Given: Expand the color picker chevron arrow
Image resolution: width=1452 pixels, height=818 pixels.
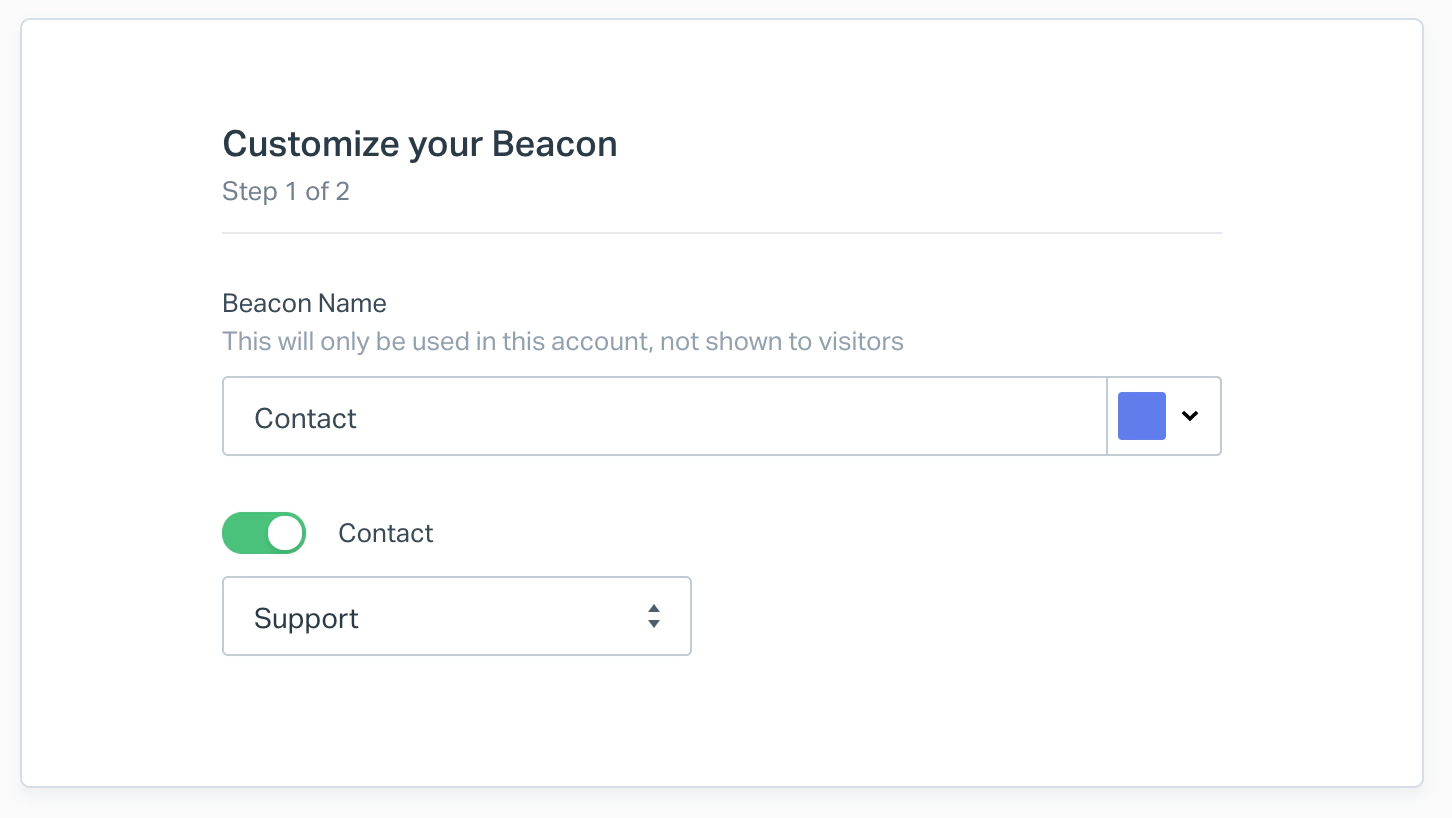Looking at the screenshot, I should coord(1190,417).
